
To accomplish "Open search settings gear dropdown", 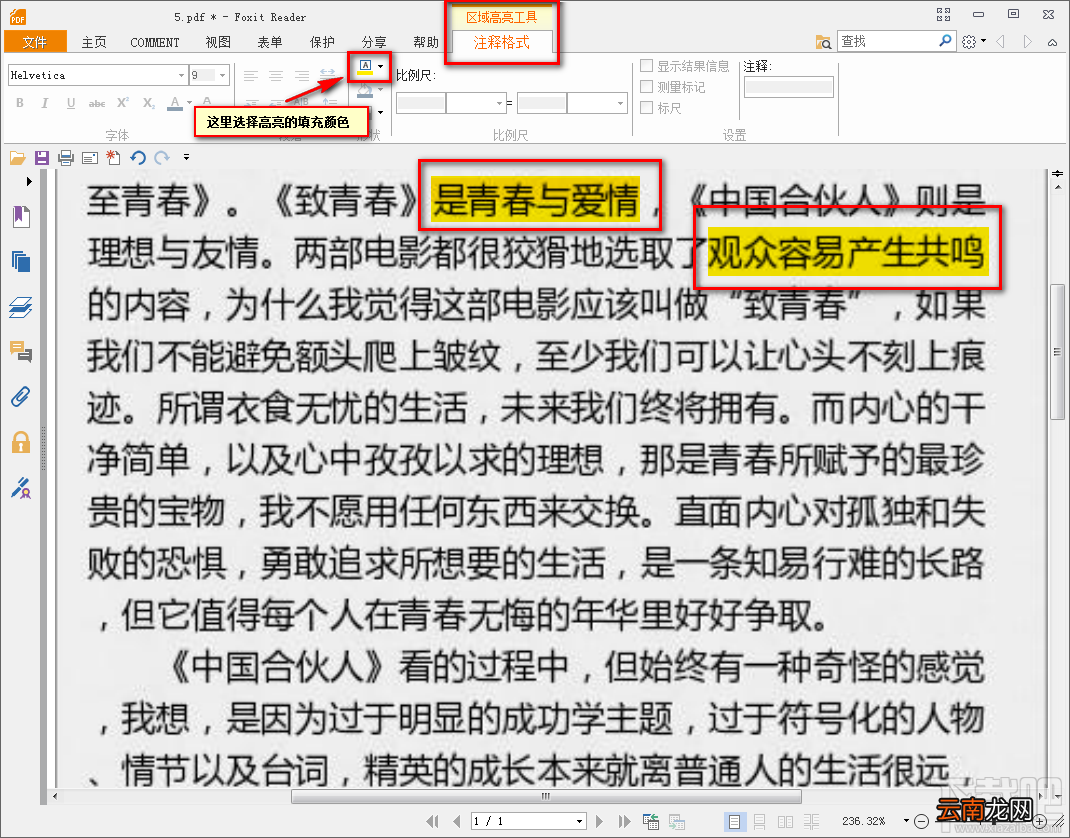I will (974, 42).
